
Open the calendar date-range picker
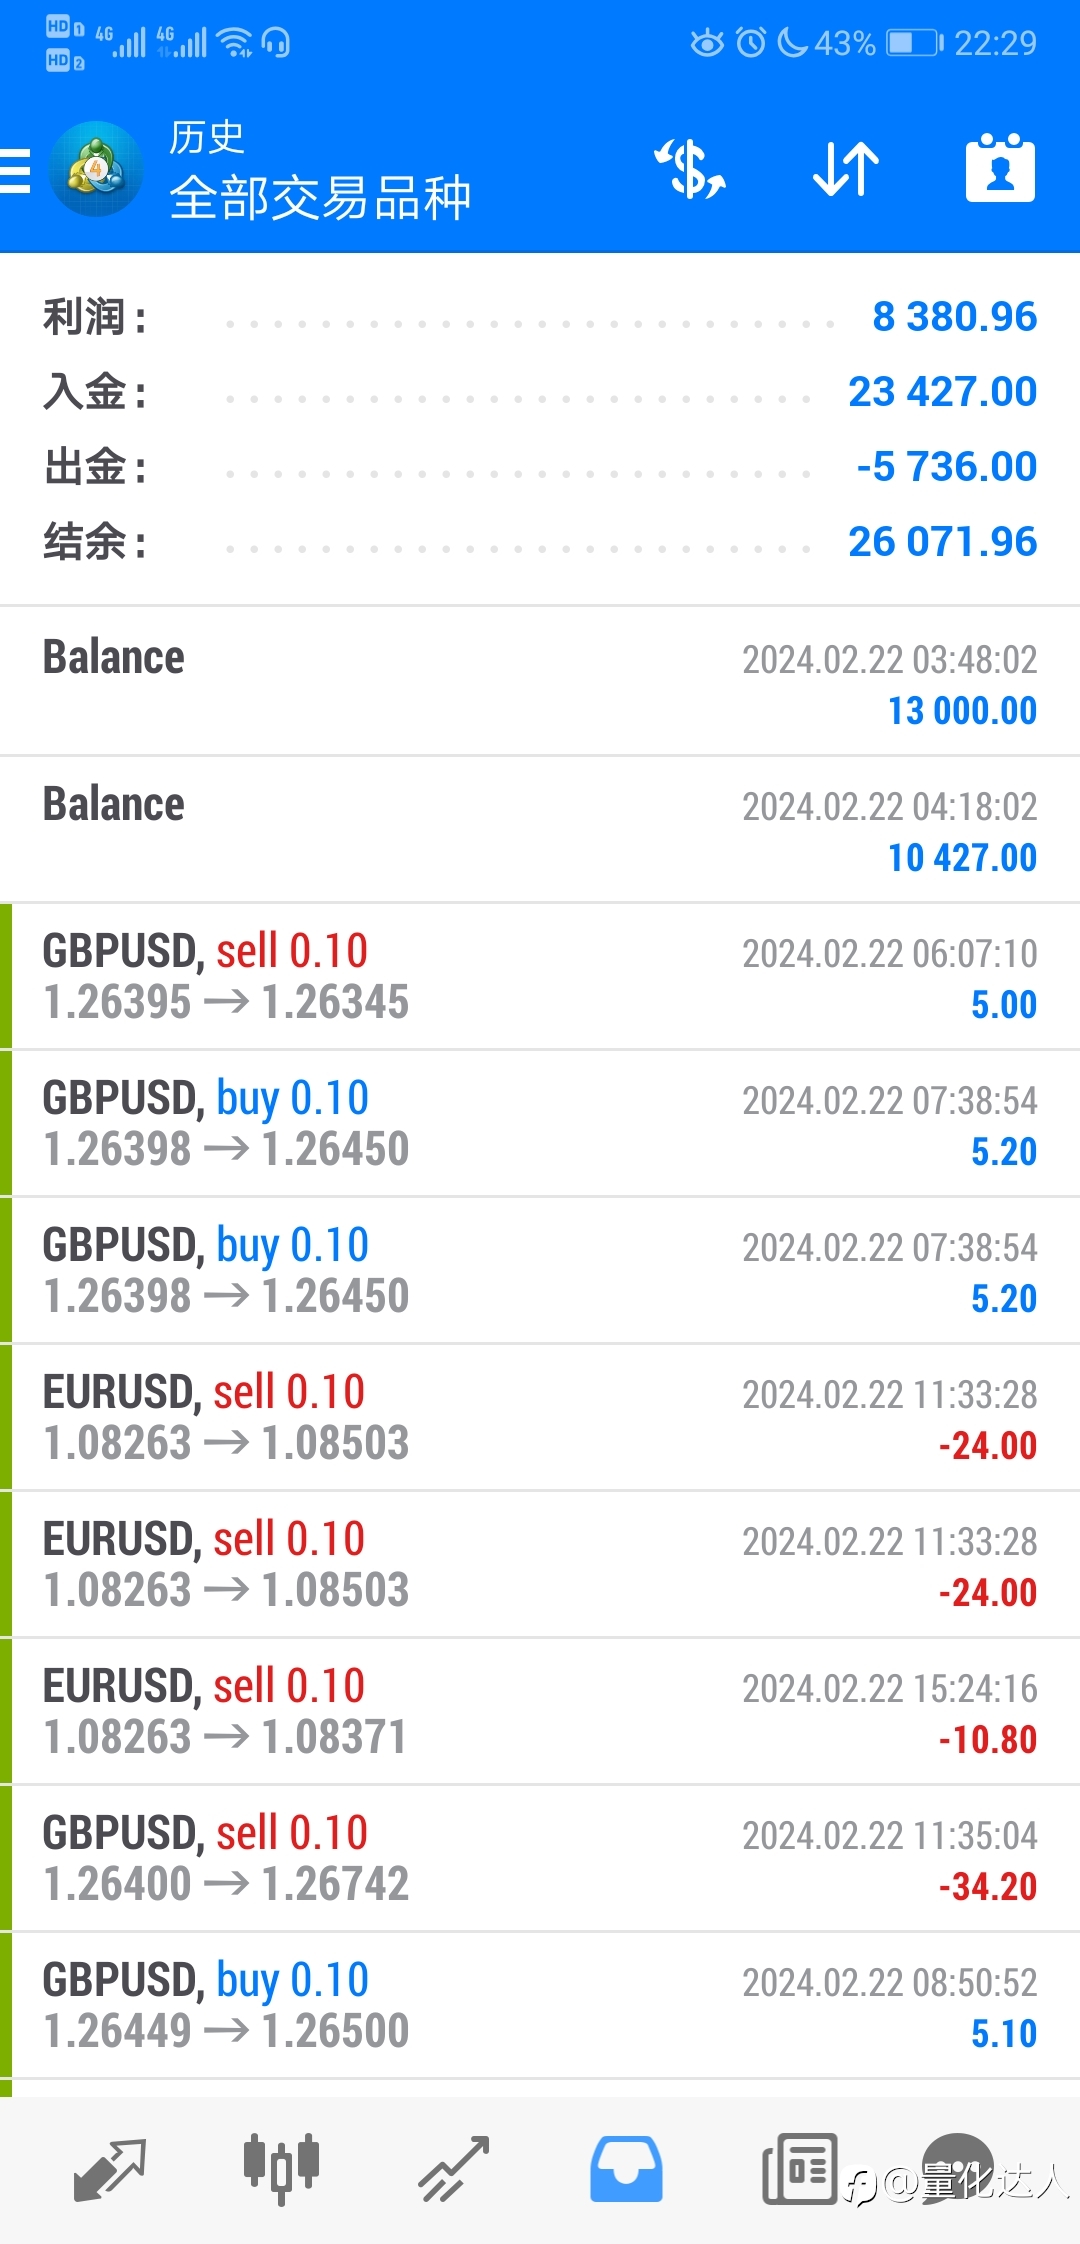[x=1000, y=168]
